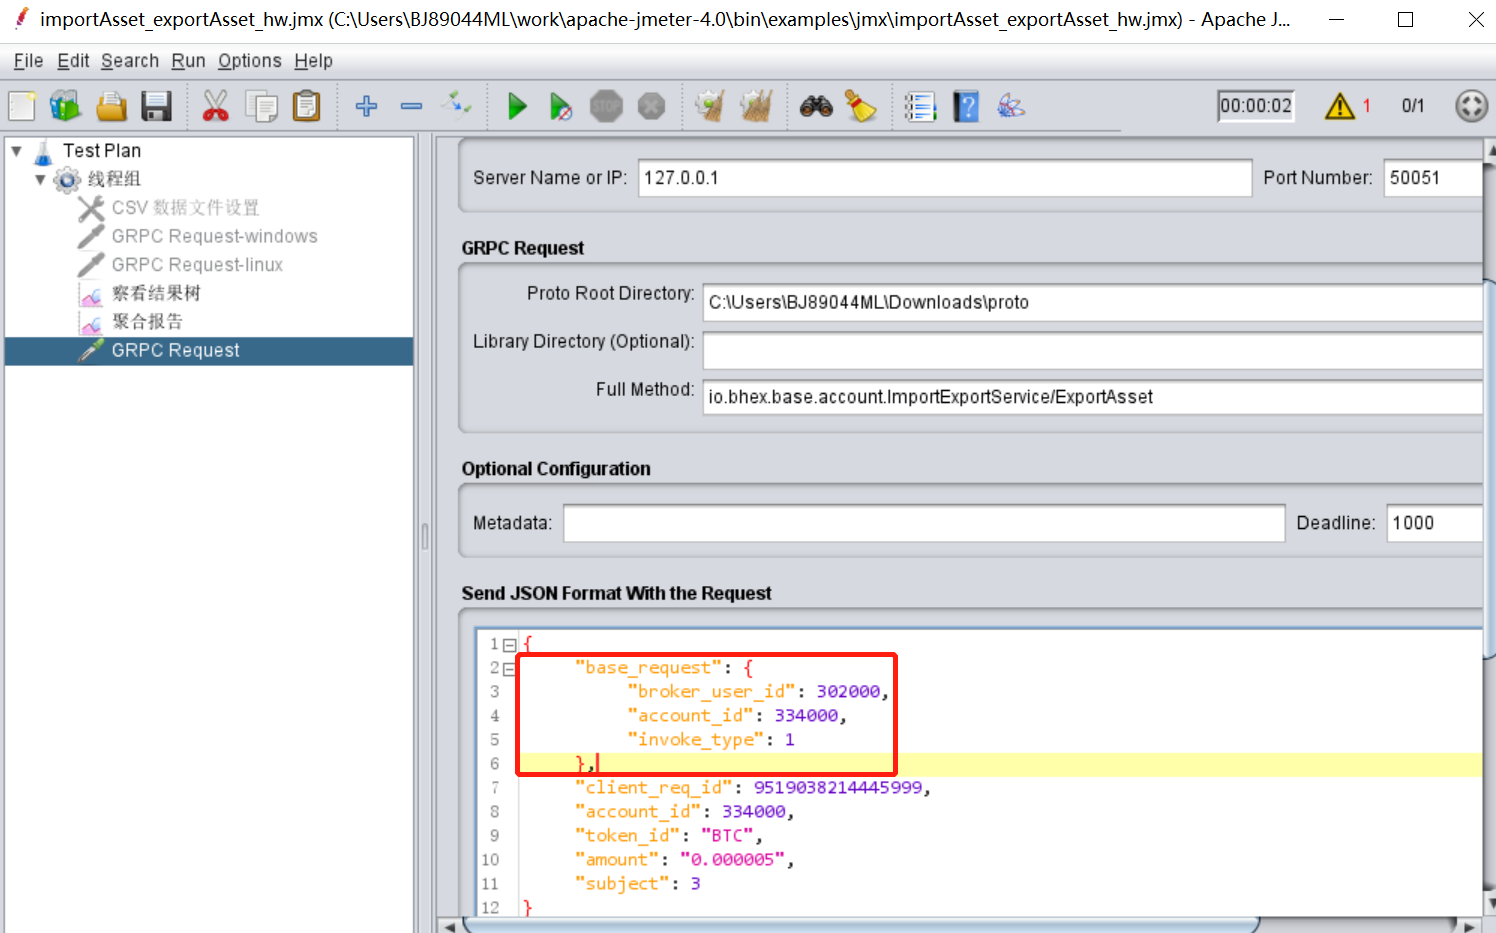
Task: Open the Edit menu
Action: coord(73,61)
